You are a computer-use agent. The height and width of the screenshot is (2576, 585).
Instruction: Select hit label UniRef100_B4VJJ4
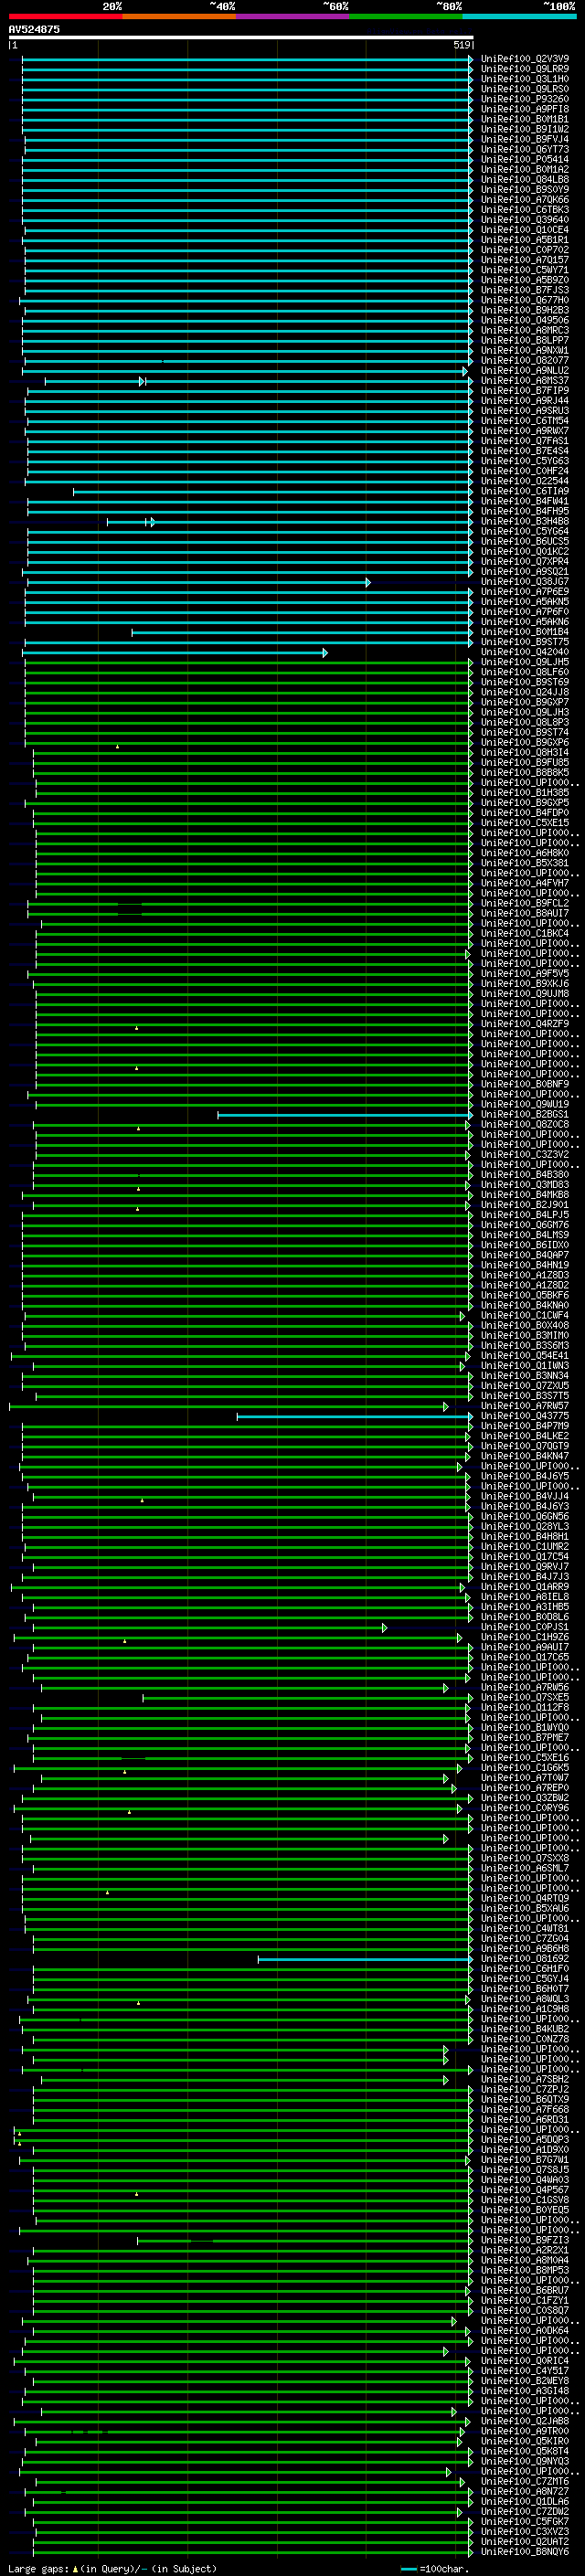click(525, 1498)
